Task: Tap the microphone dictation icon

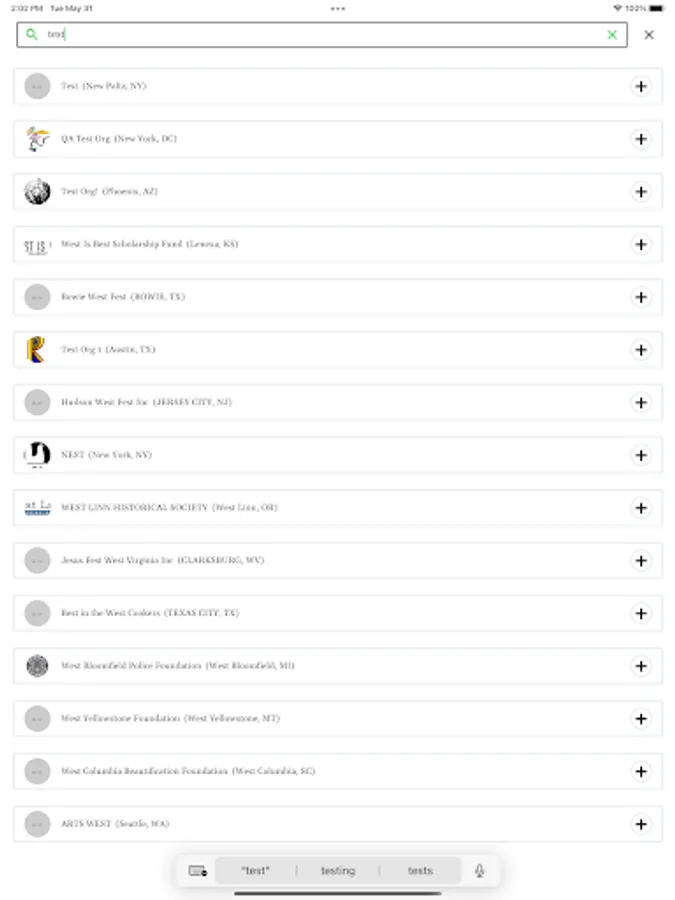Action: (x=480, y=871)
